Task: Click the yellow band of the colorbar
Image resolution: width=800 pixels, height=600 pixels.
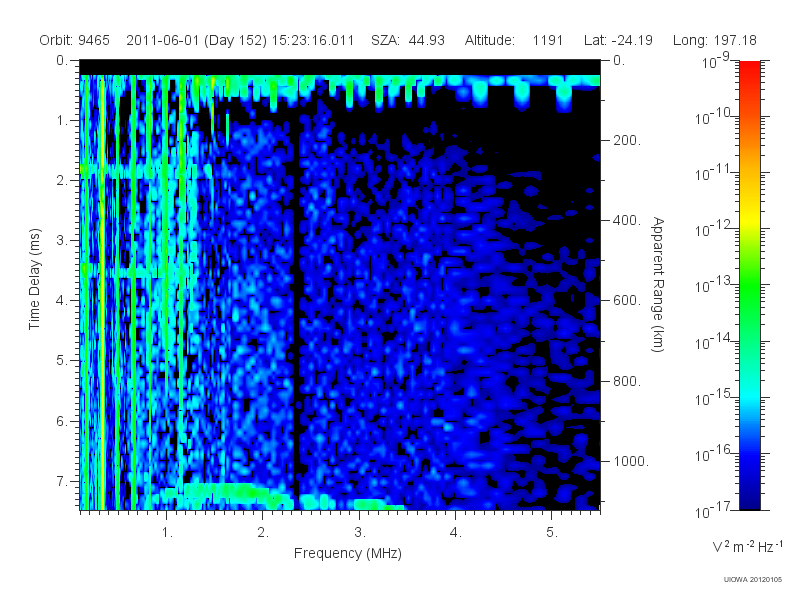Action: tap(750, 217)
